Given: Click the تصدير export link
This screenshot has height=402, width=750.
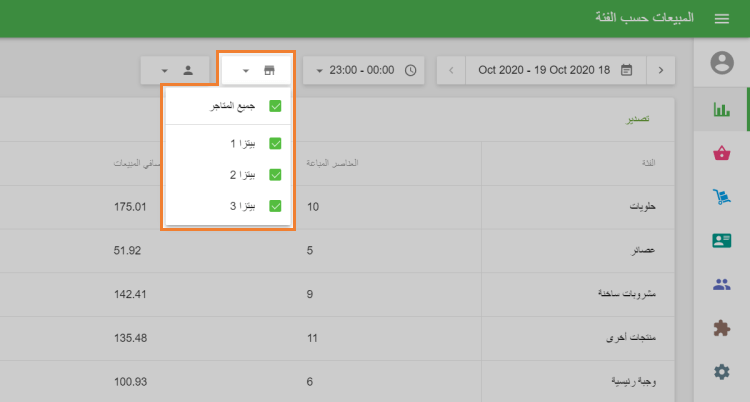Looking at the screenshot, I should 637,119.
